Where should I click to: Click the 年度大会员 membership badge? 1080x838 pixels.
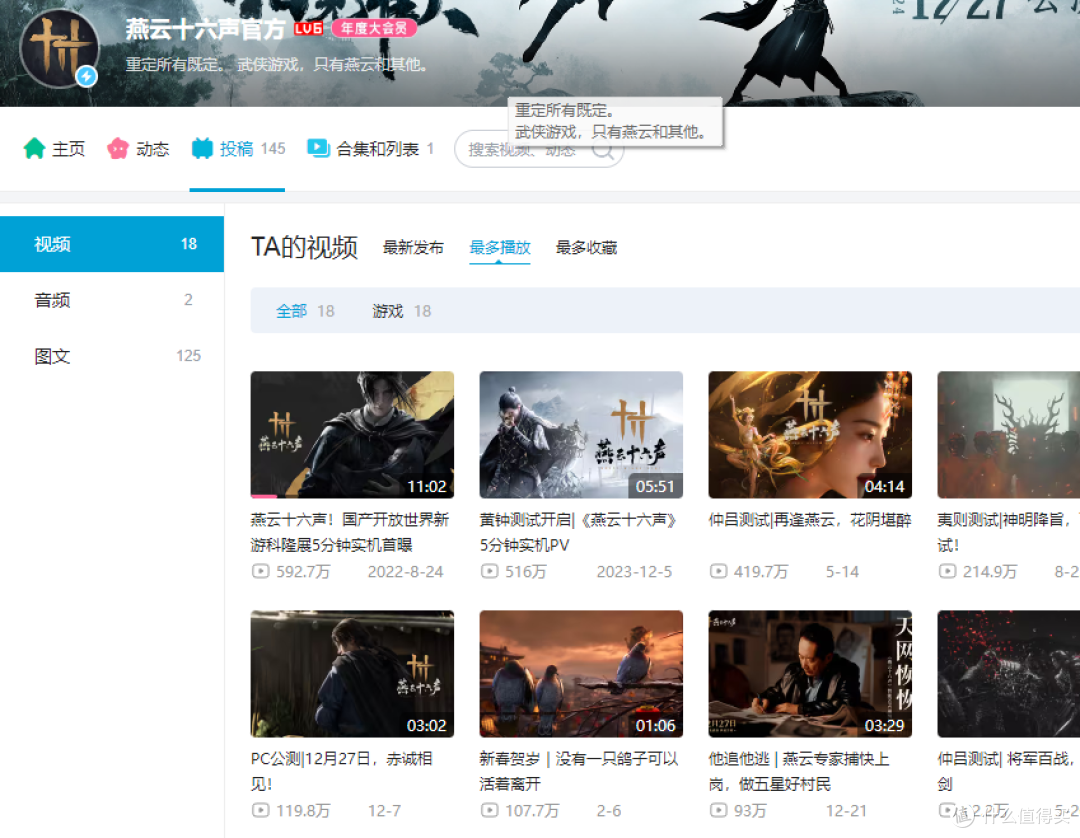tap(374, 28)
